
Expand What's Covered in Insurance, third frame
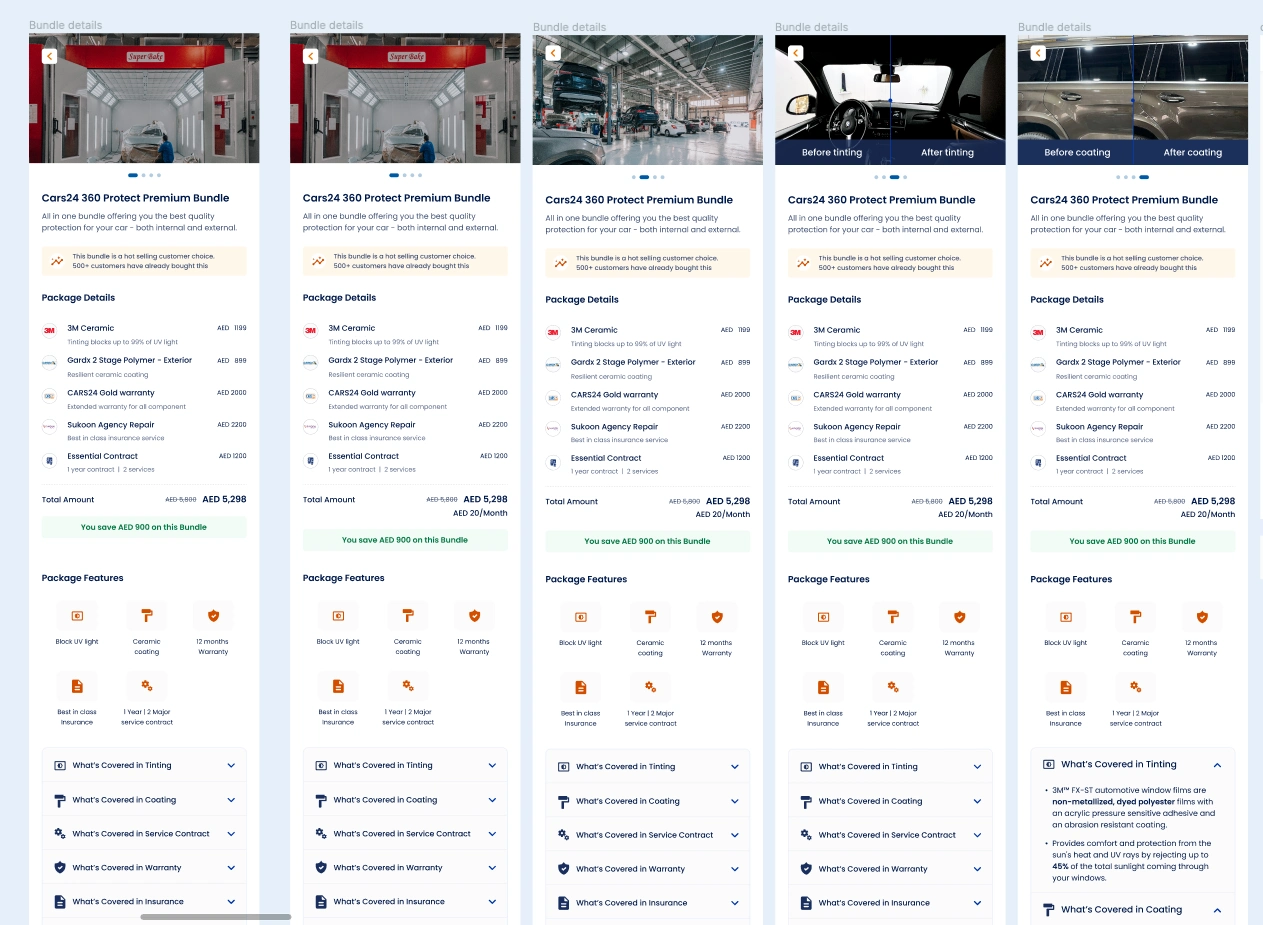pos(647,903)
